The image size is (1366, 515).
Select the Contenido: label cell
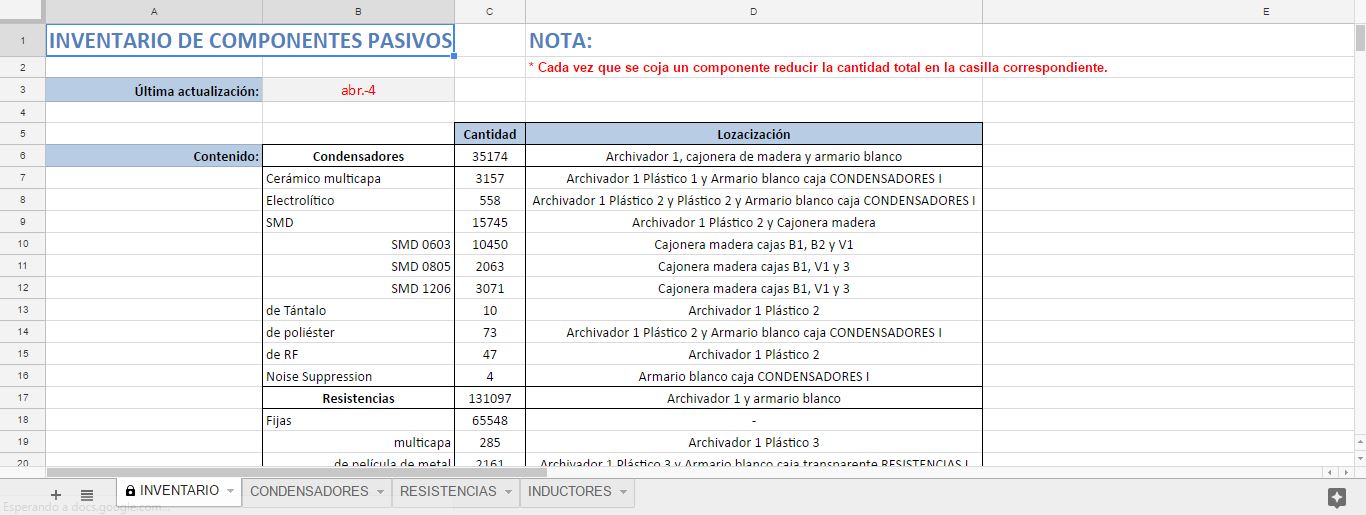point(154,156)
